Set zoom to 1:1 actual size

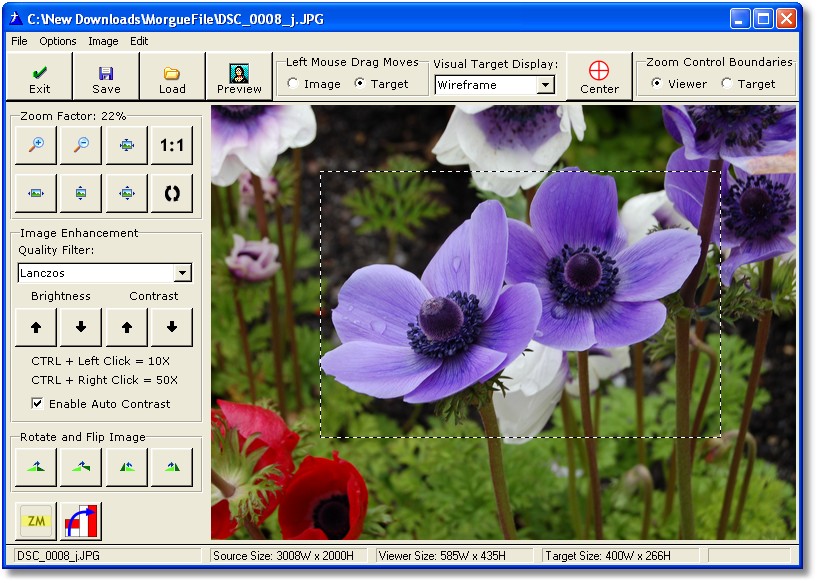tap(171, 145)
